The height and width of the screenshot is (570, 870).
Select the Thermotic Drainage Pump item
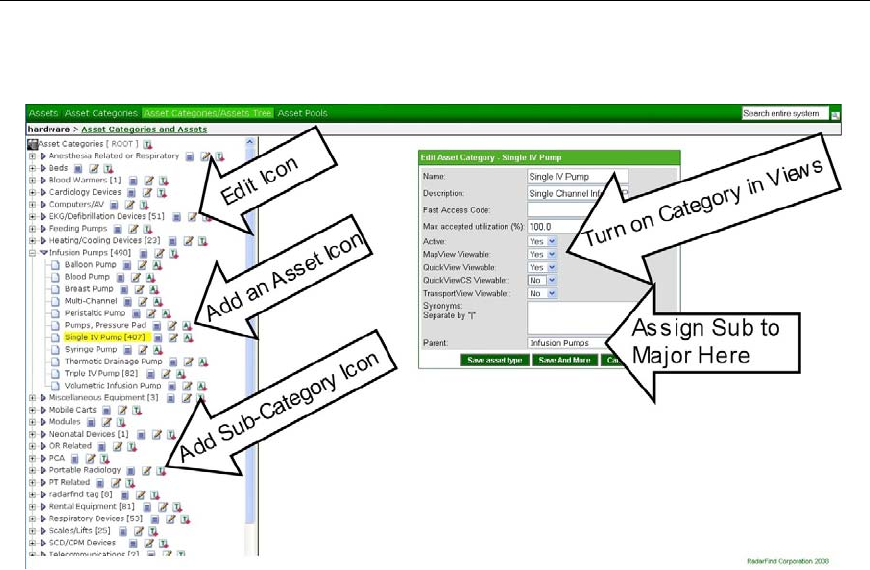(113, 362)
